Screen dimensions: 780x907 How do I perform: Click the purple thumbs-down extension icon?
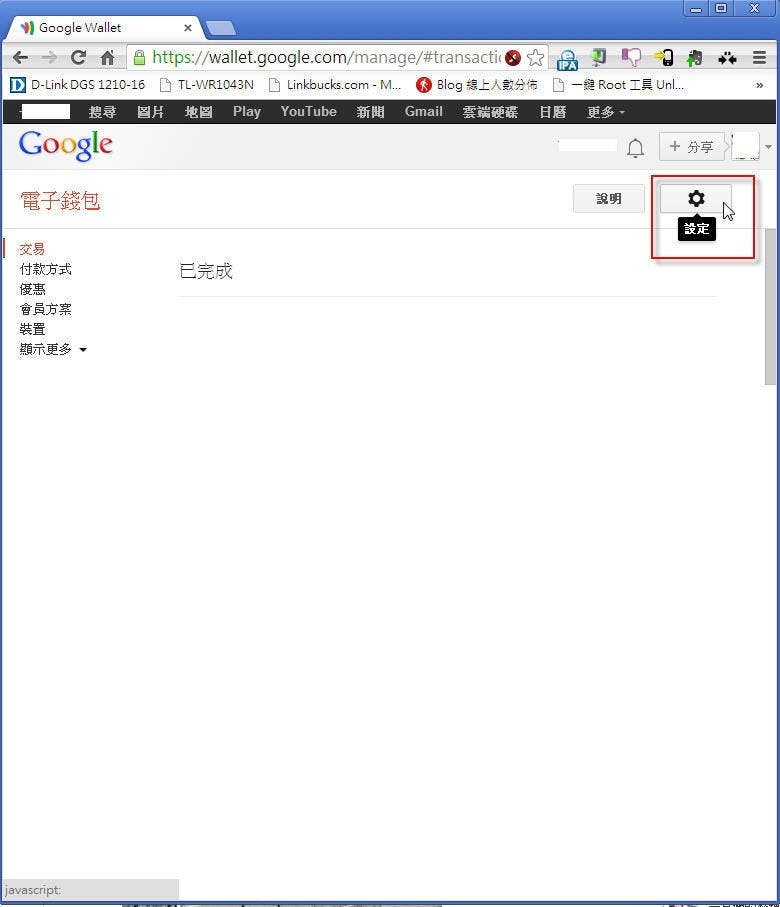click(631, 57)
